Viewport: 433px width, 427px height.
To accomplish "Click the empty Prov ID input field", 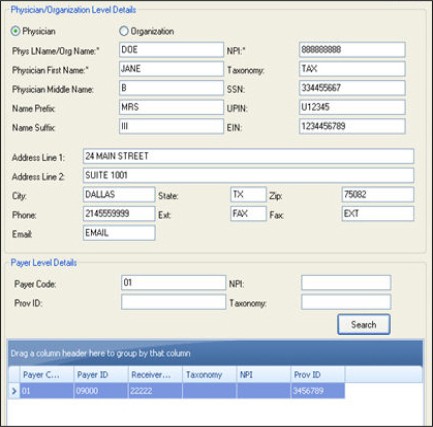I will [174, 302].
